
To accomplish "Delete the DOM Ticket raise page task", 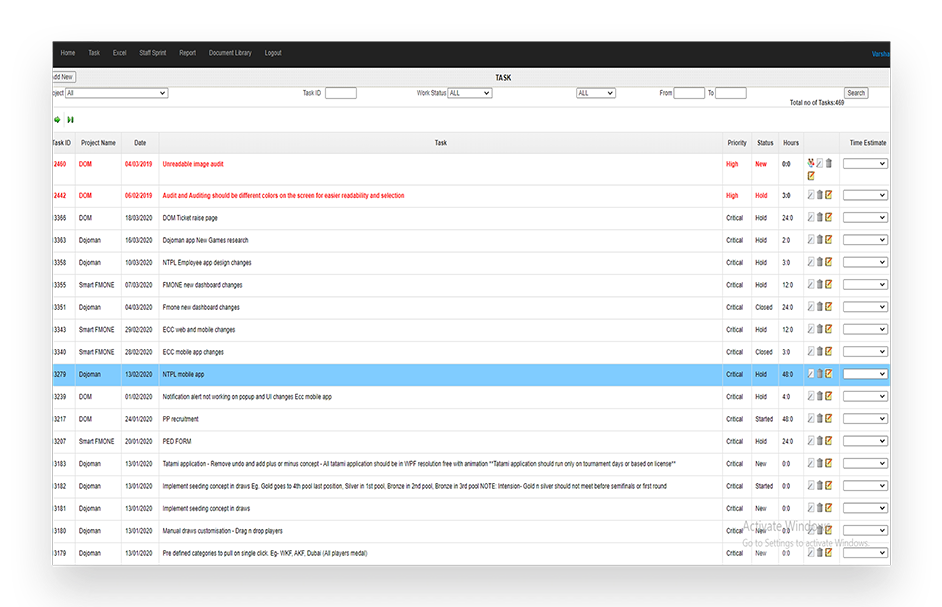I will (x=819, y=217).
